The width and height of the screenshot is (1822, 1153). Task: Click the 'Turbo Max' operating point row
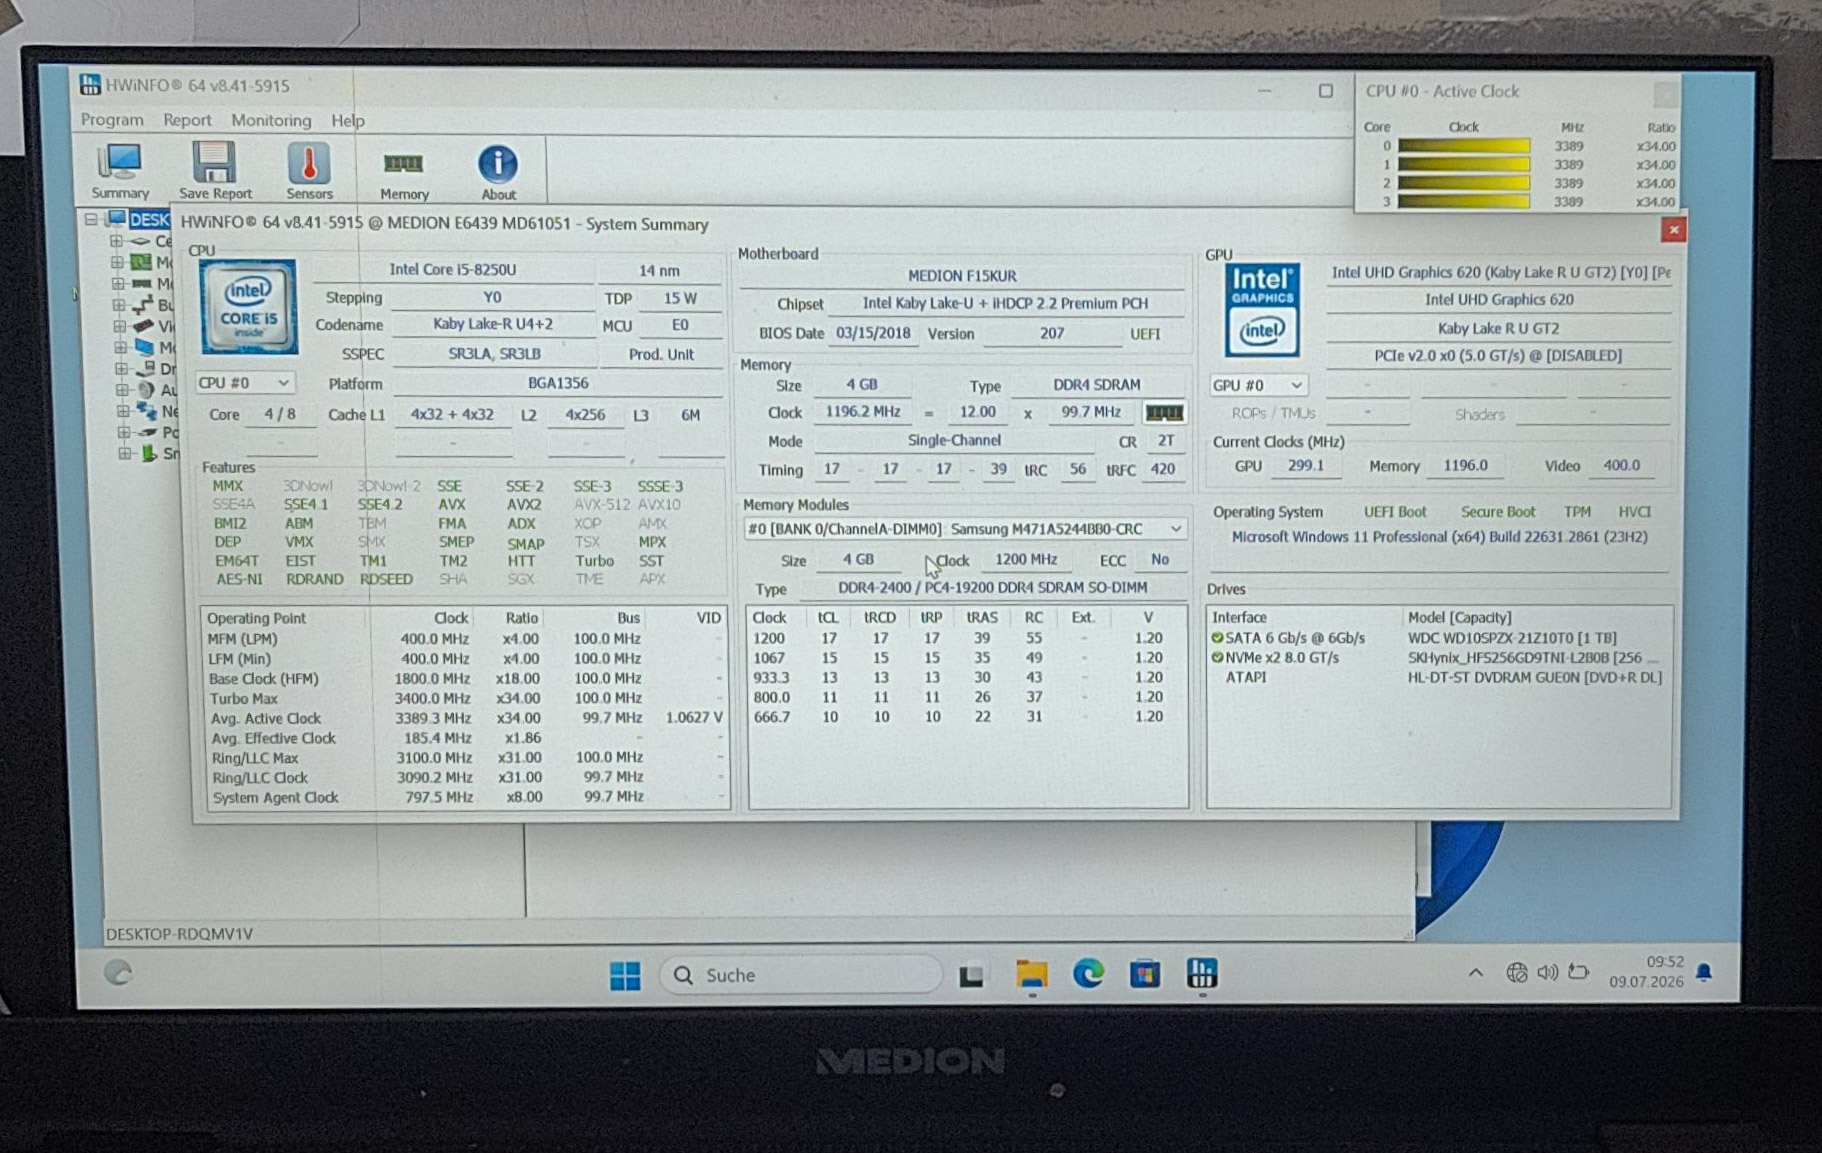click(464, 698)
